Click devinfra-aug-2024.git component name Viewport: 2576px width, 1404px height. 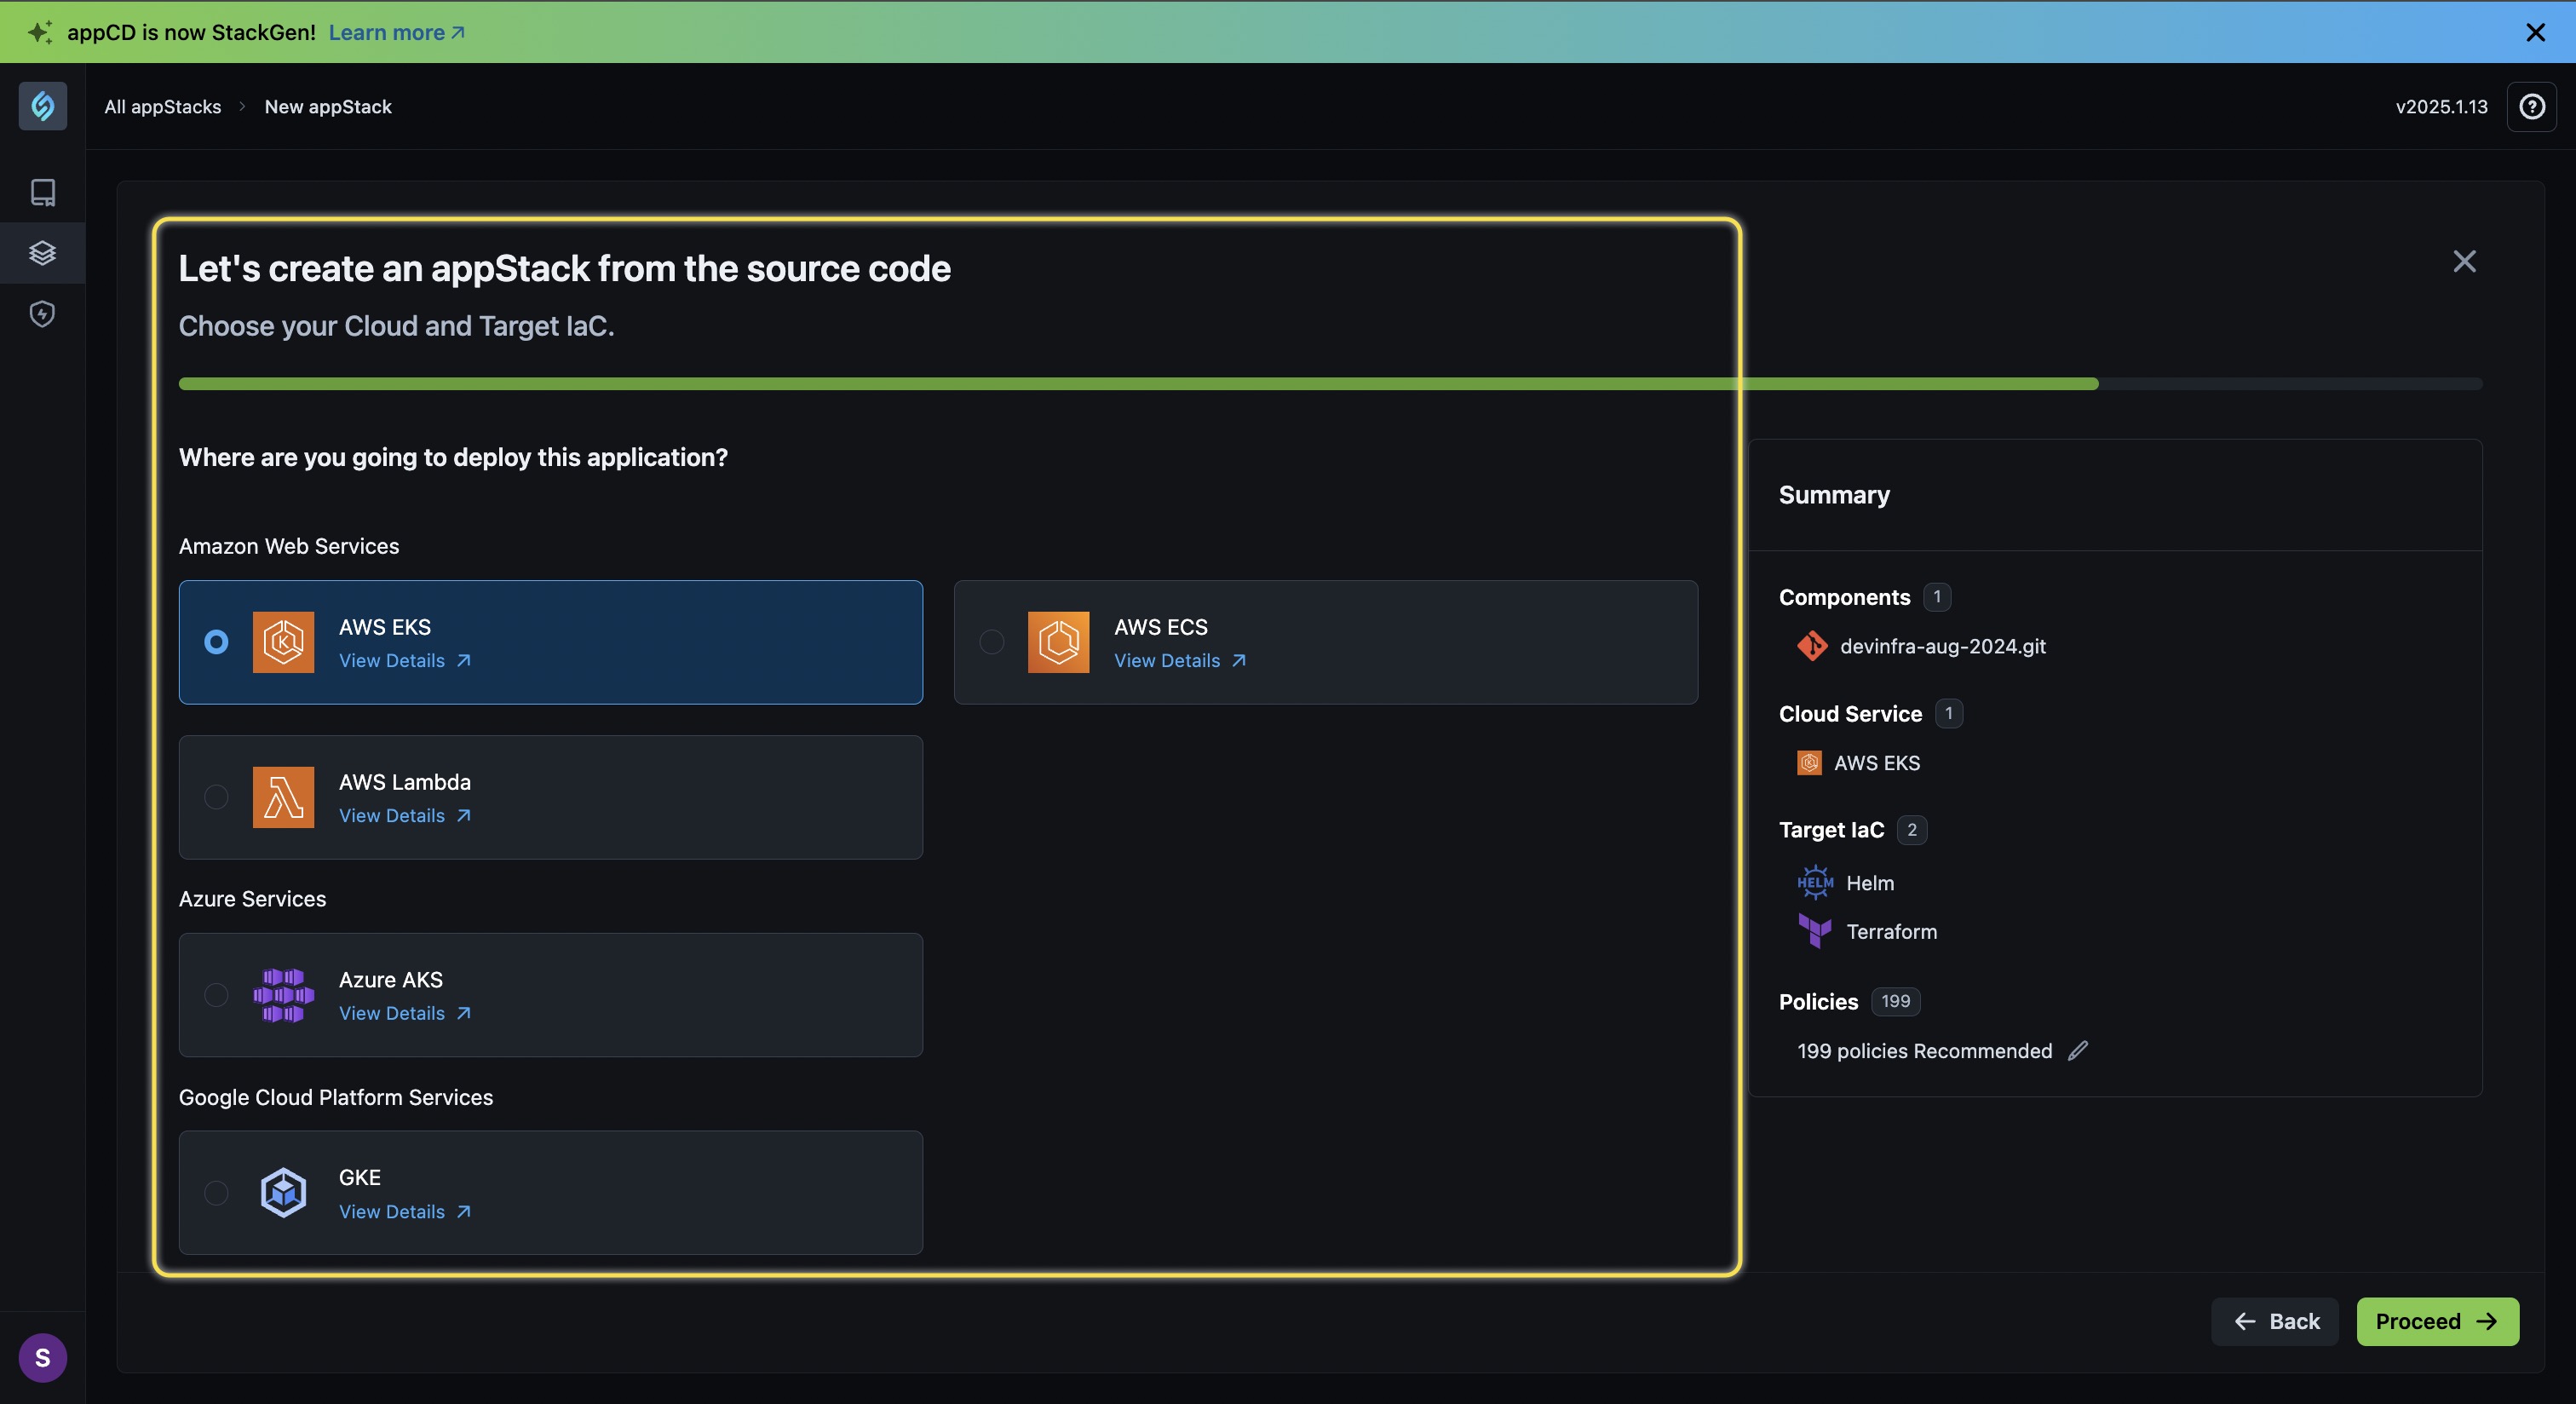tap(1942, 647)
